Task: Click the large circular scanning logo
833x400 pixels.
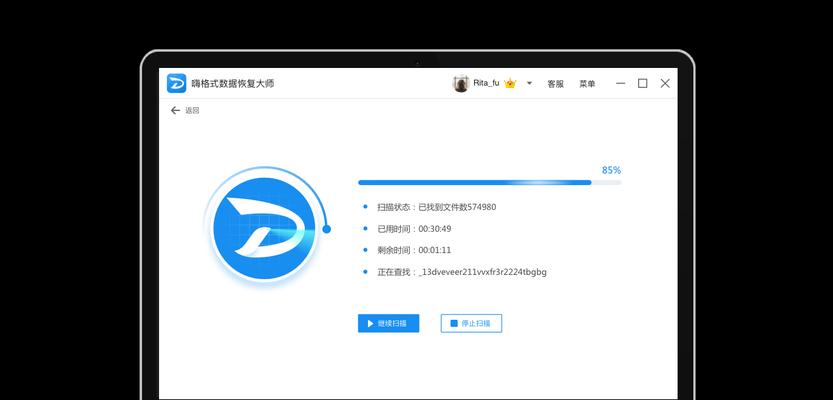Action: tap(264, 229)
